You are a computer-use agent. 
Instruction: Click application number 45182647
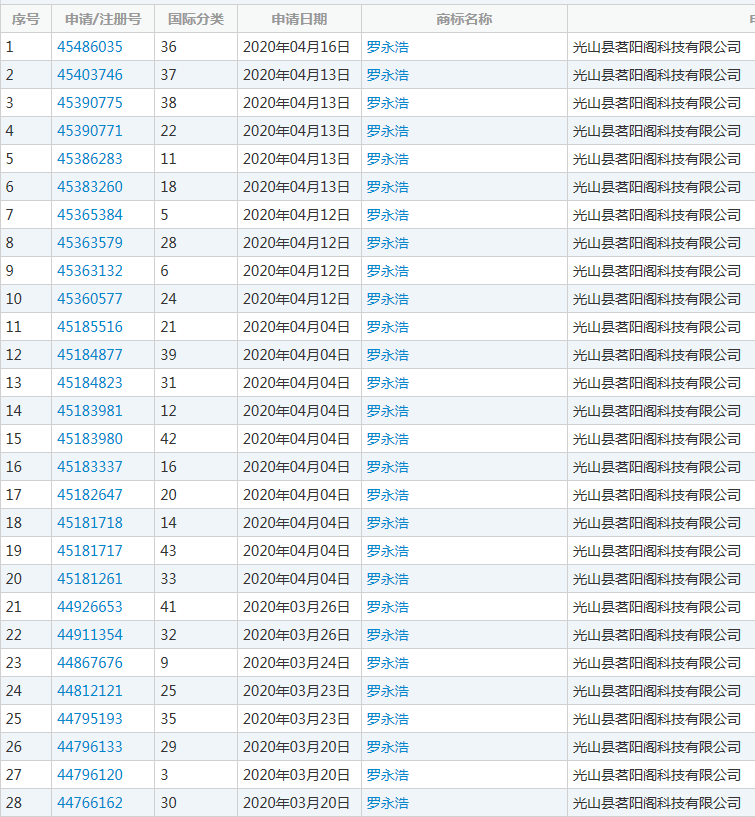coord(90,495)
